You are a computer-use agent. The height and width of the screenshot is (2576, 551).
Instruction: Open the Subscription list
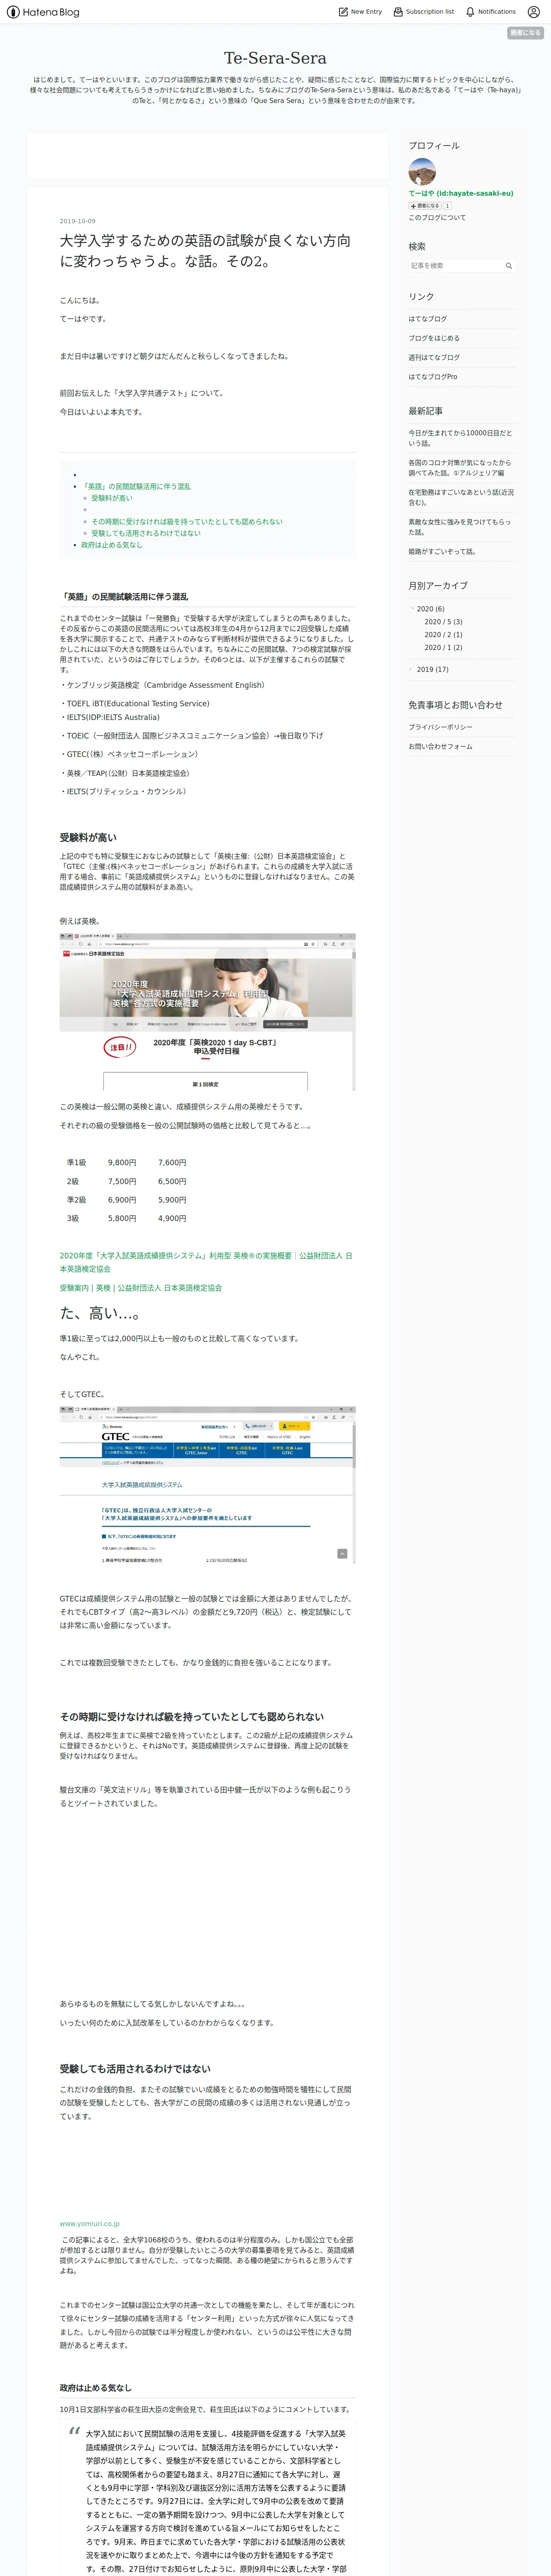[x=424, y=12]
